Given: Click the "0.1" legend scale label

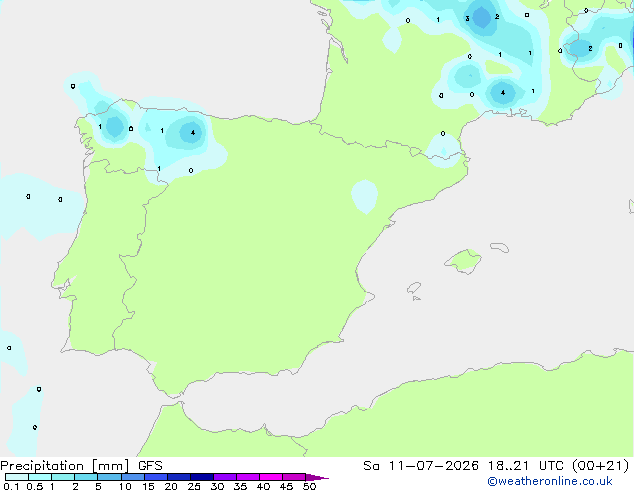Looking at the screenshot, I should (x=11, y=486).
